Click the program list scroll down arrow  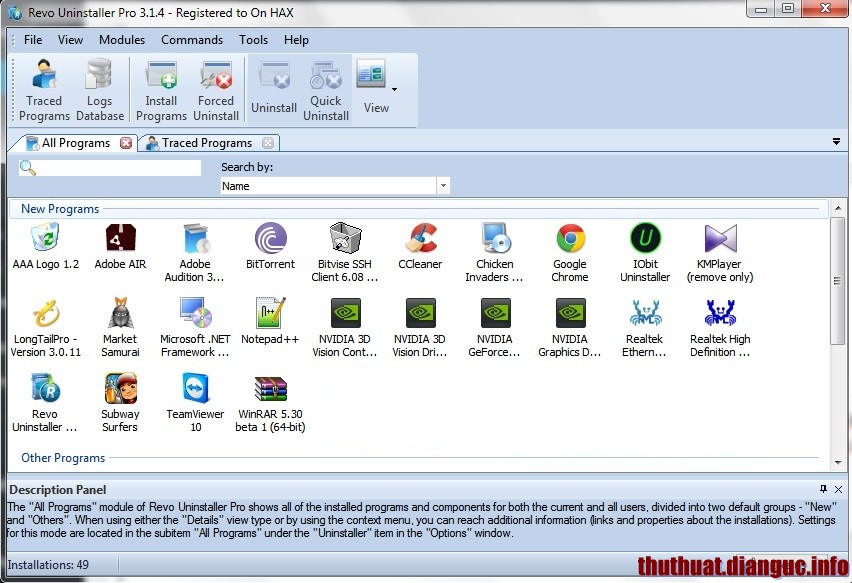click(x=837, y=463)
